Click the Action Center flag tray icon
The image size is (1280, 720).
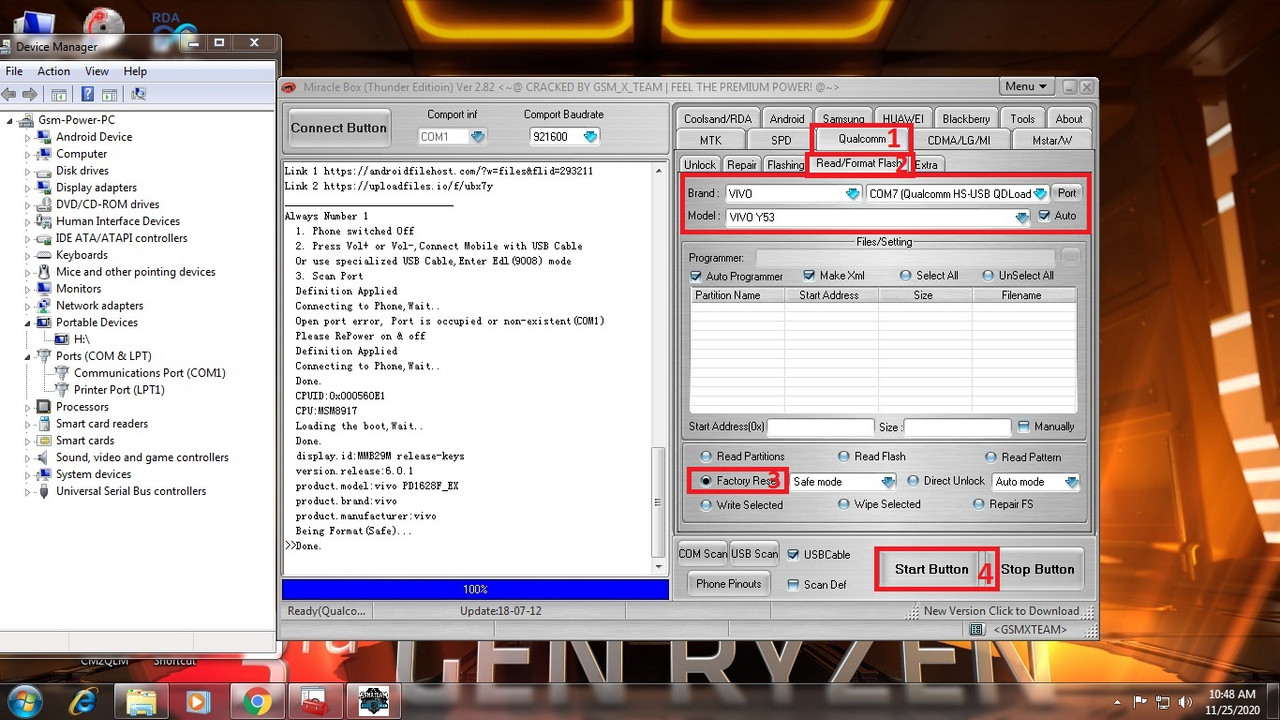point(1139,702)
